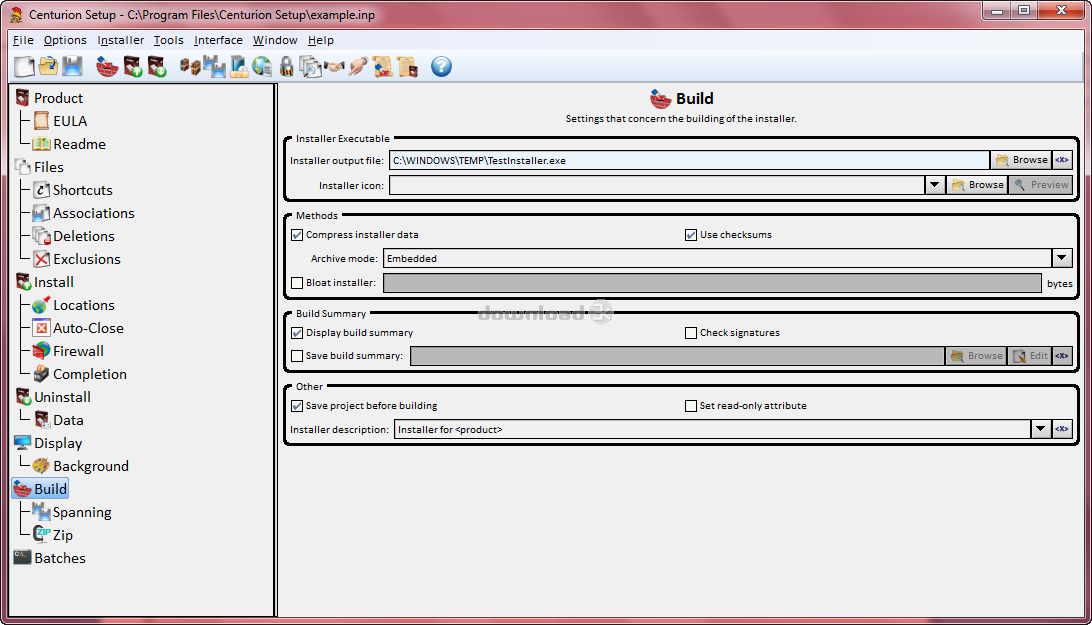Click the brick wall Build toolbar icon
Screen dimensions: 1092x625
[107, 67]
